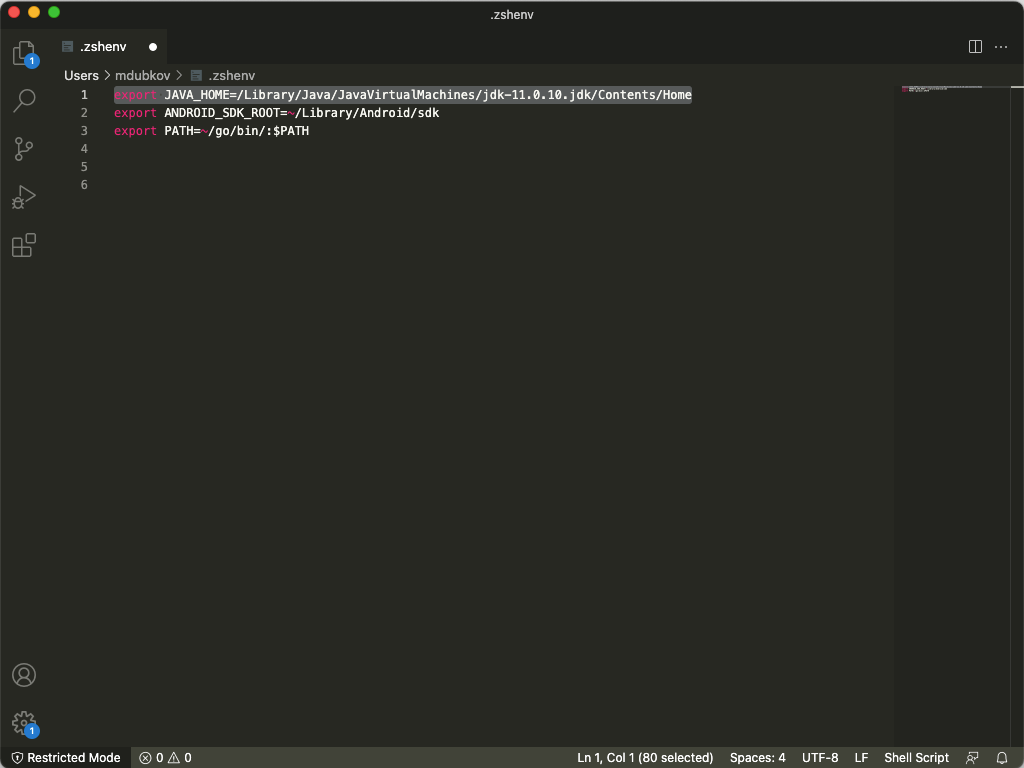Click the Restricted Mode status button
1024x768 pixels.
66,758
